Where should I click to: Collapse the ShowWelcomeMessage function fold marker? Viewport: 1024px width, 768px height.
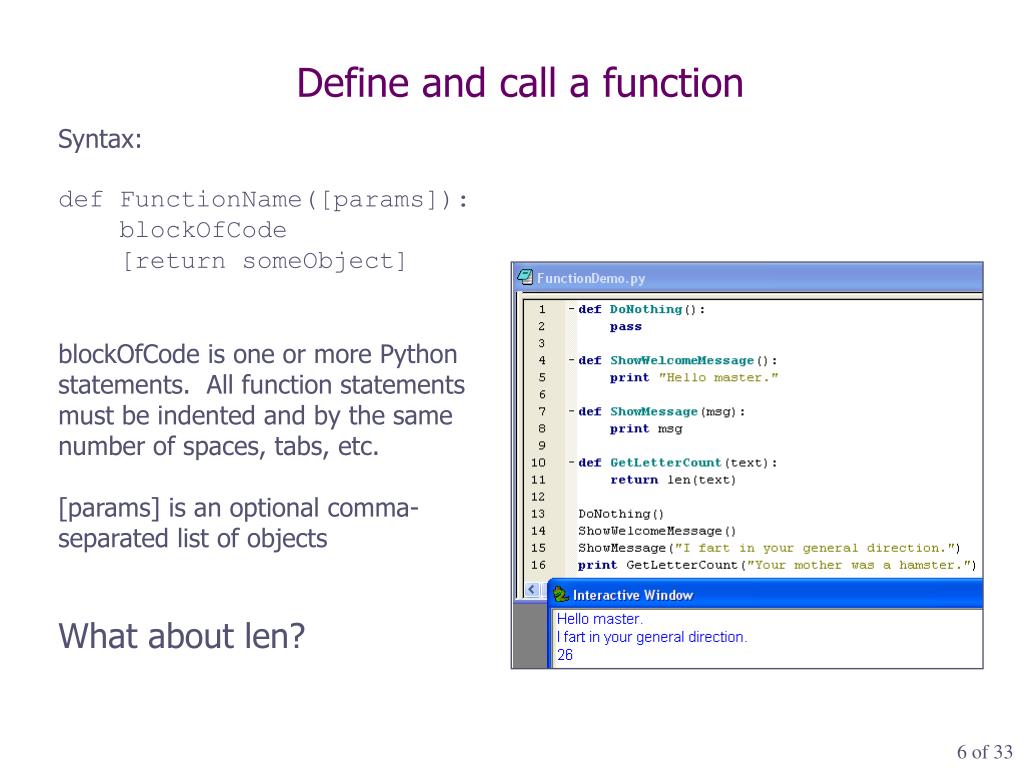[x=571, y=360]
